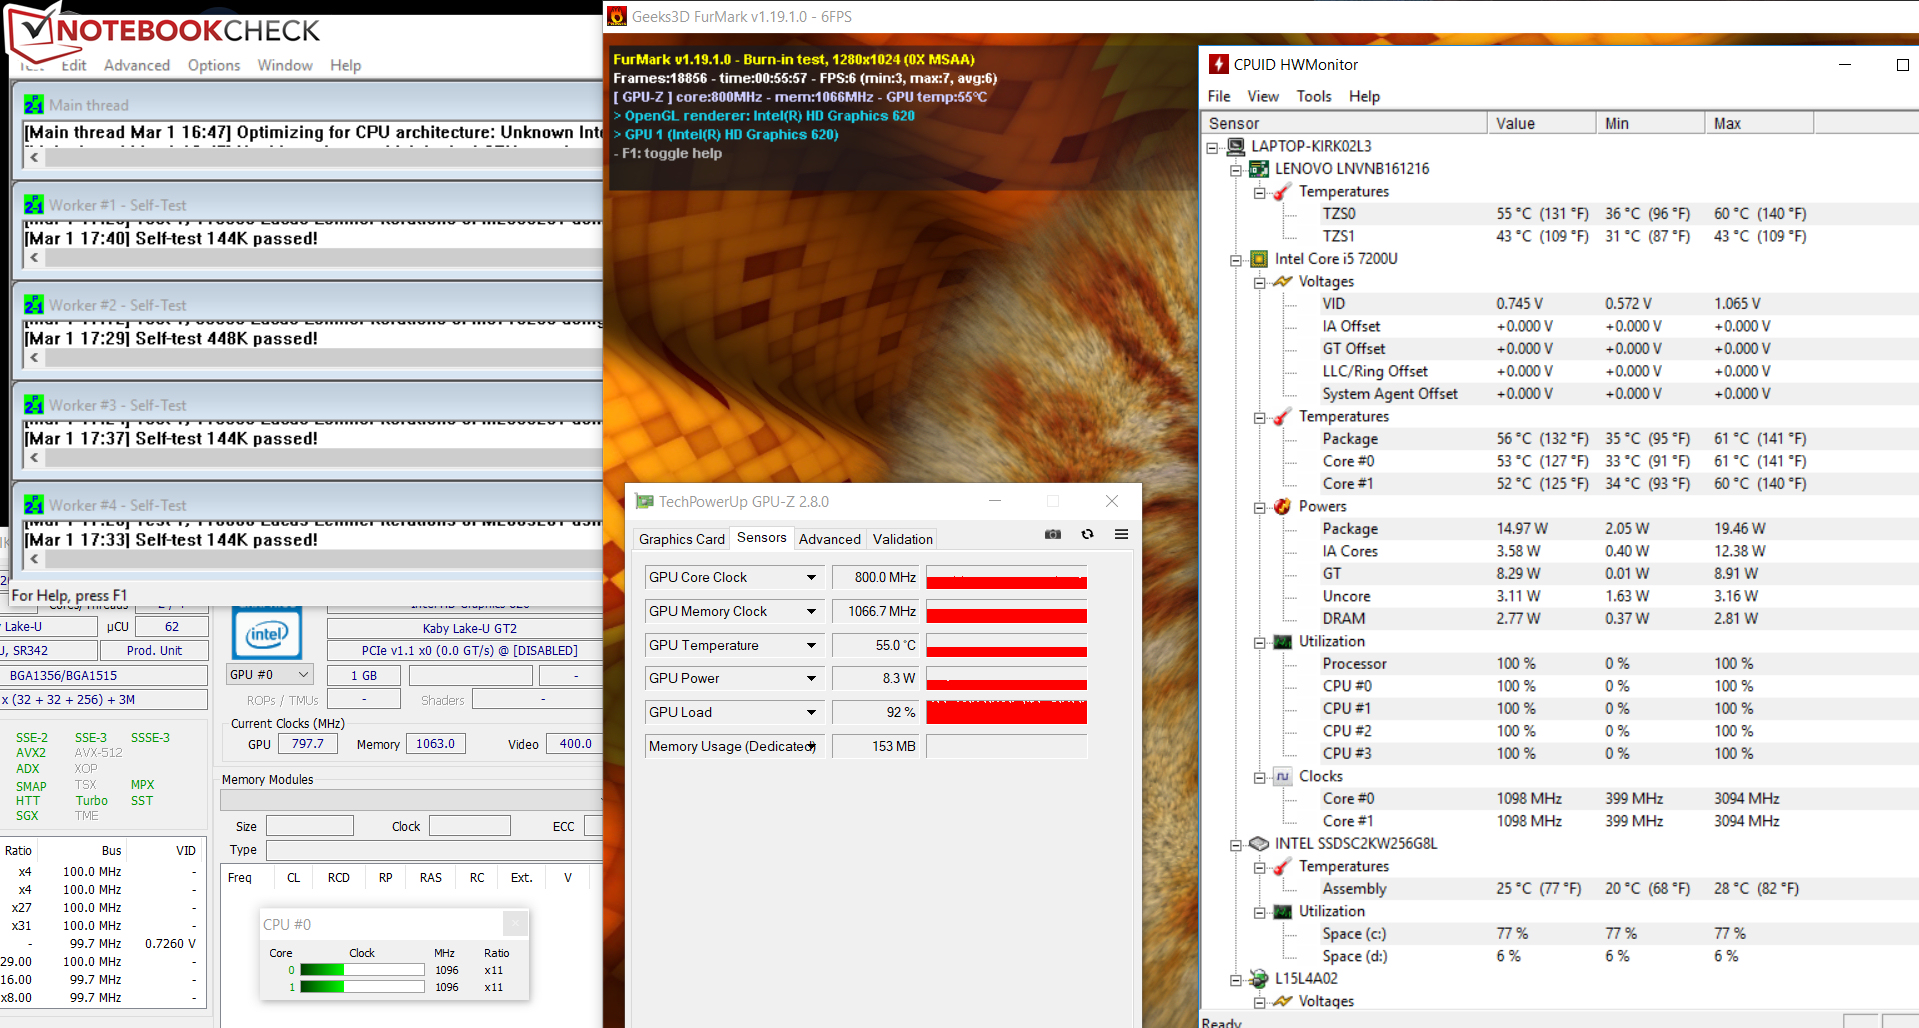Click the LENOVO LNVNB161216 motherboard icon
1919x1028 pixels.
[x=1259, y=169]
